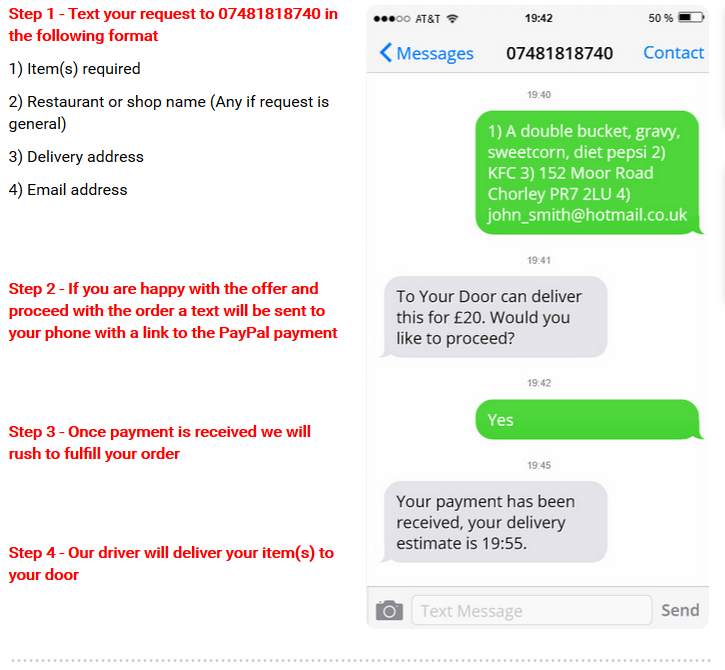Select the green KFC order message bubble
Image resolution: width=725 pixels, height=670 pixels.
point(588,172)
